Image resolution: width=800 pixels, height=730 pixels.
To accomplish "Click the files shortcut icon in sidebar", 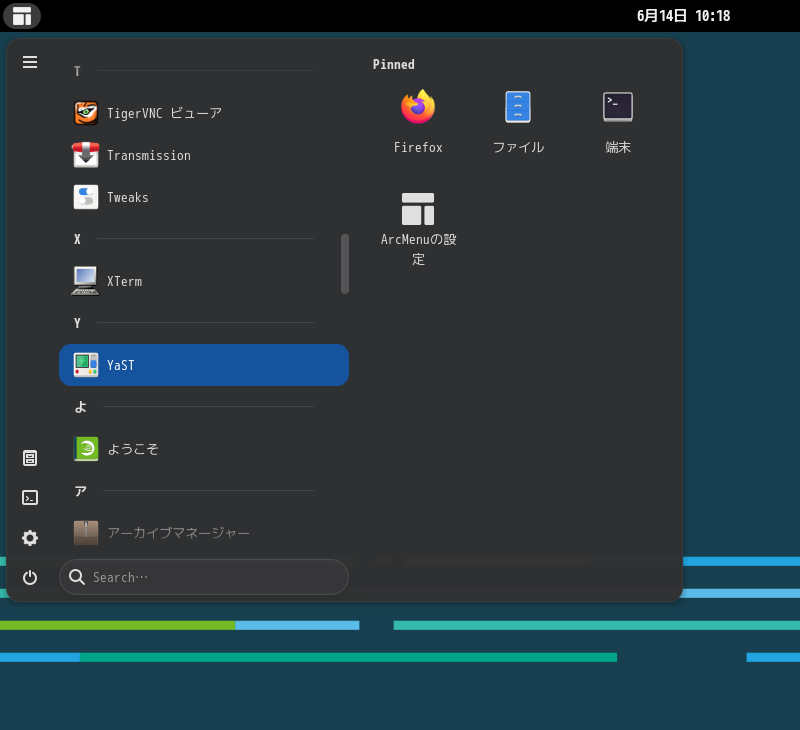I will point(30,458).
